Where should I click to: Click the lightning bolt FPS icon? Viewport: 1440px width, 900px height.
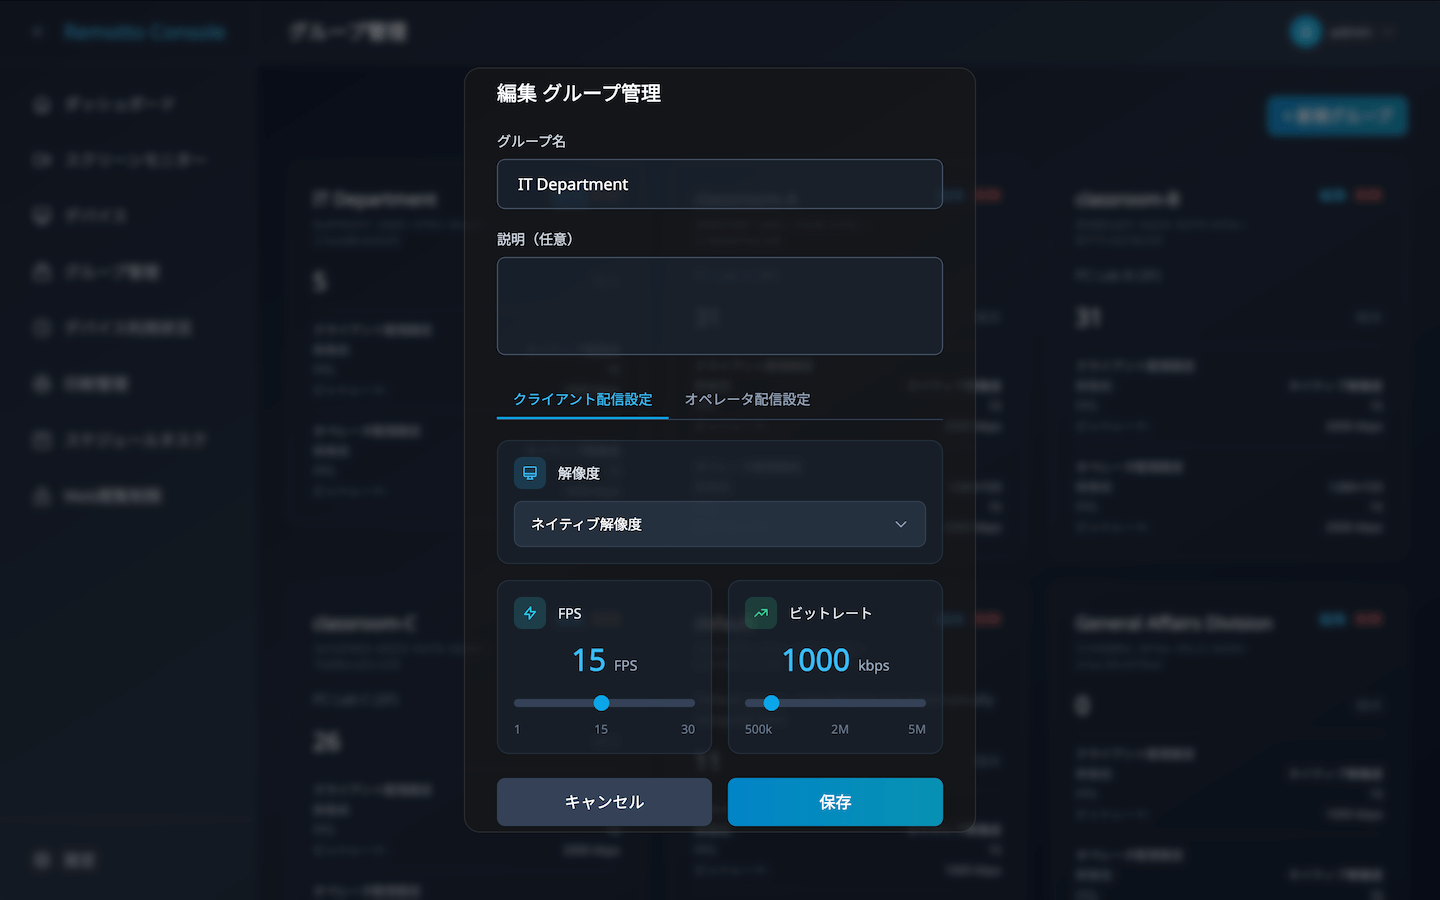(530, 613)
